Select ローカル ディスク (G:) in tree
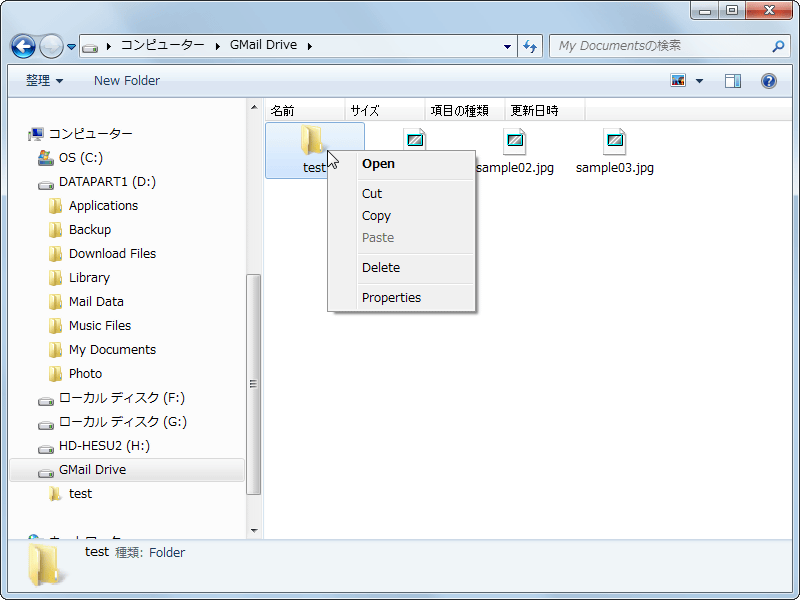Image resolution: width=800 pixels, height=600 pixels. point(122,421)
